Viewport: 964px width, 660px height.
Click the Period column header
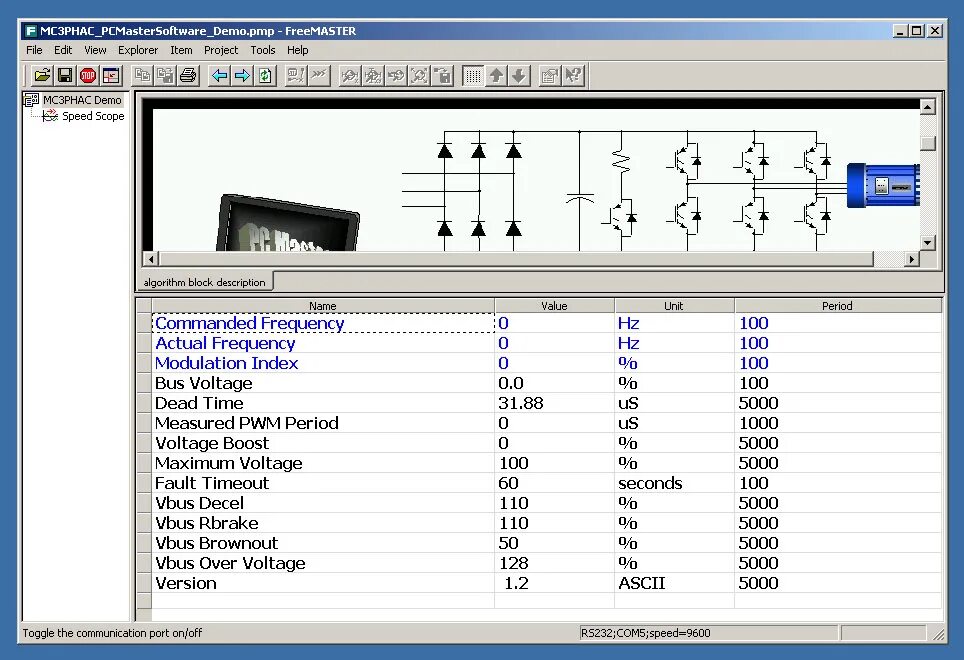837,305
